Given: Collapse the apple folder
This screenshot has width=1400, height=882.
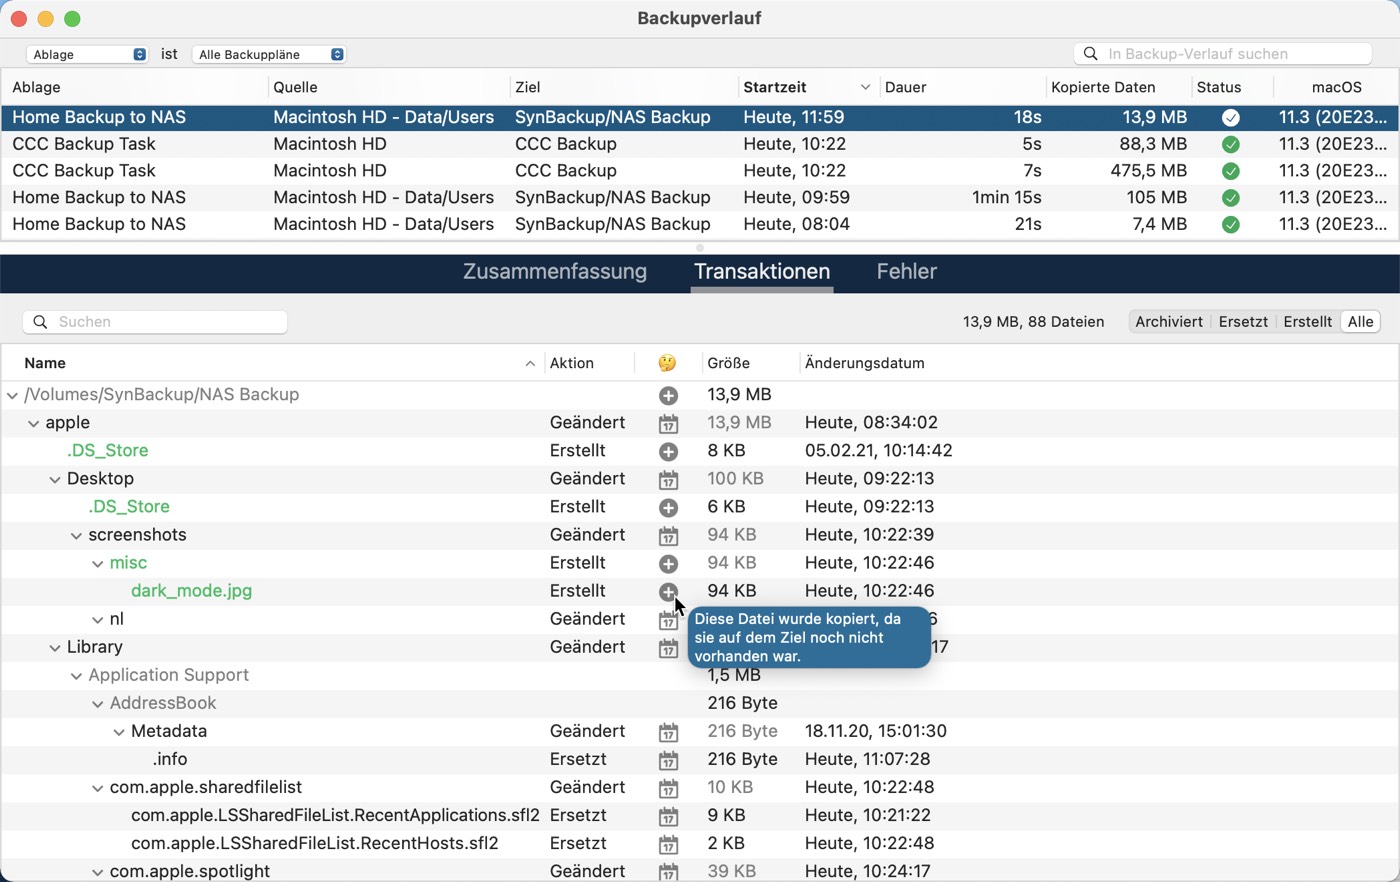Looking at the screenshot, I should coord(33,423).
